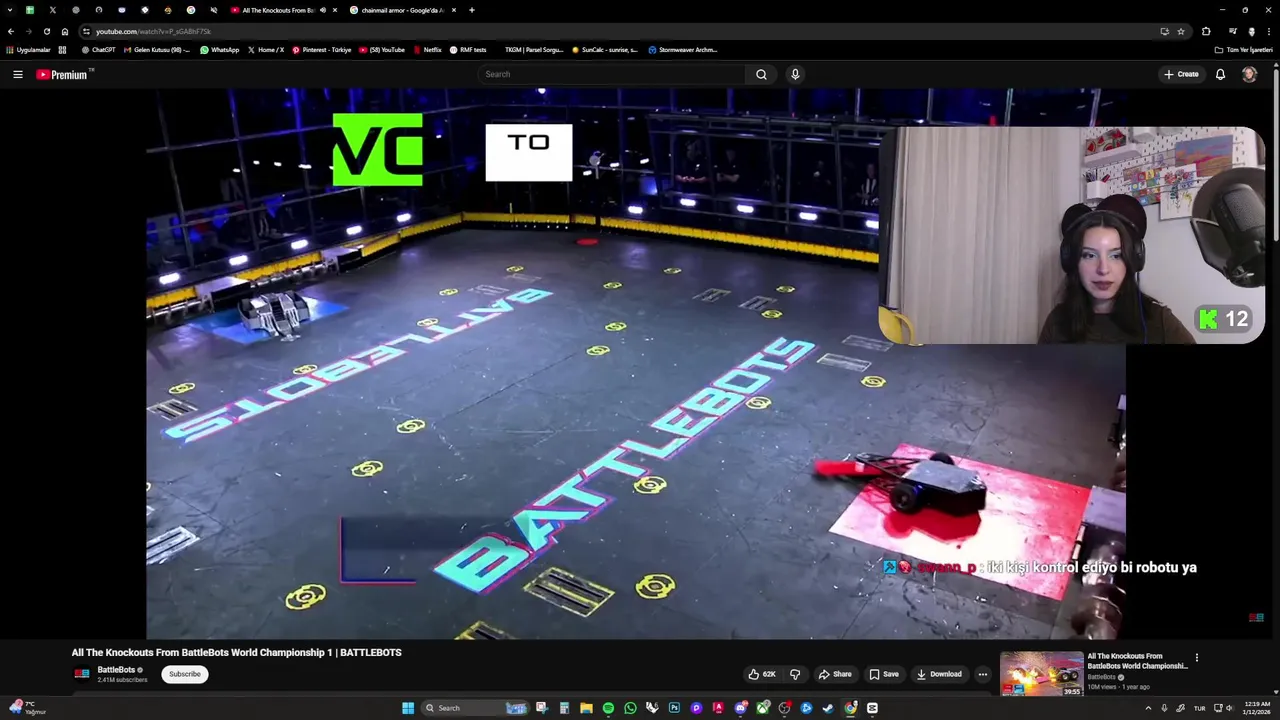
Task: Open the Netflix bookmark
Action: (x=427, y=50)
